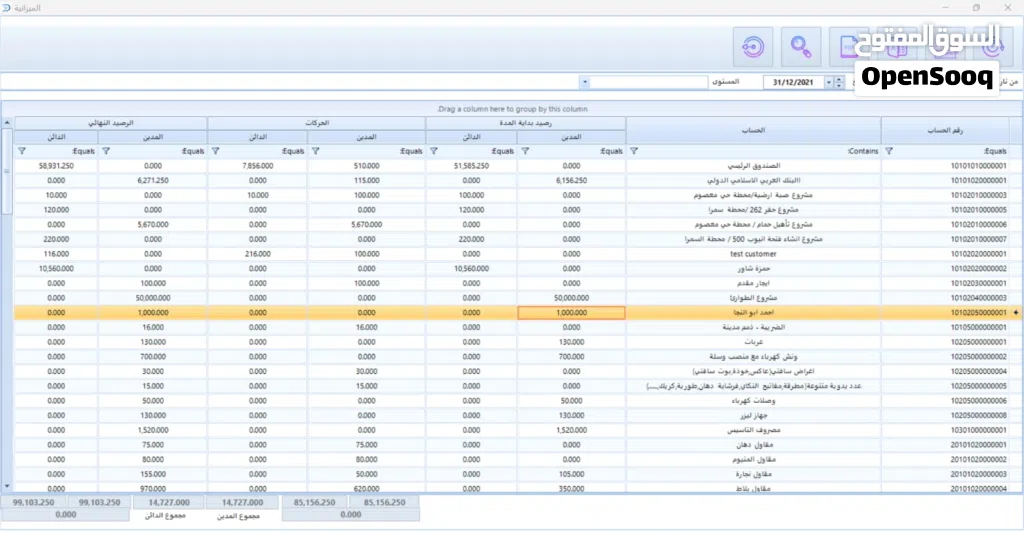Viewport: 1024px width, 534px height.
Task: Select the test customer account row
Action: pyautogui.click(x=753, y=254)
